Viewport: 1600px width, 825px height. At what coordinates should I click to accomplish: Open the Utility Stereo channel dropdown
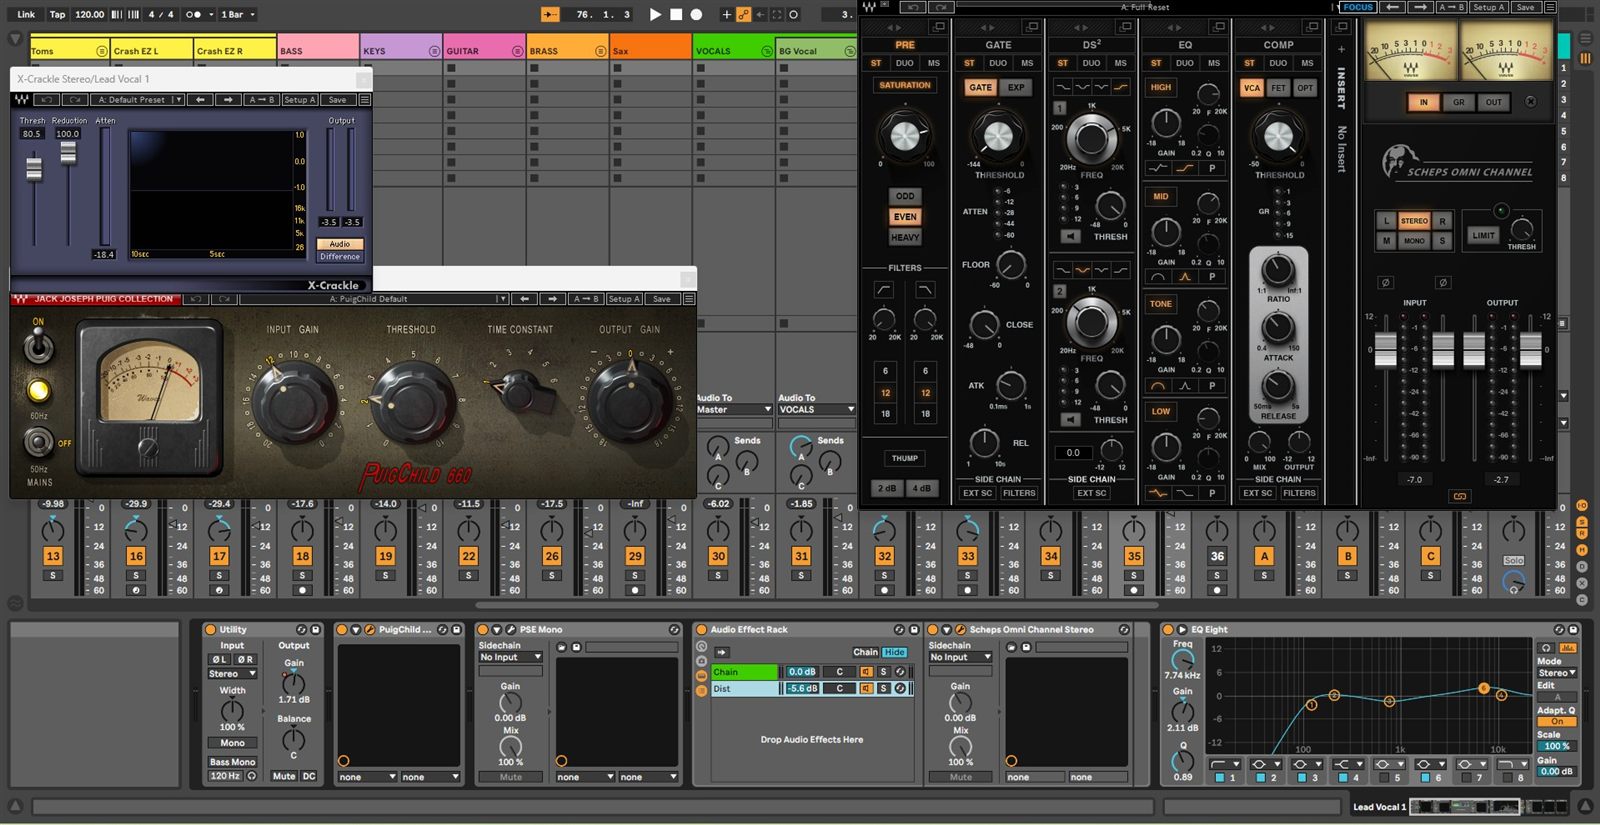[x=232, y=674]
